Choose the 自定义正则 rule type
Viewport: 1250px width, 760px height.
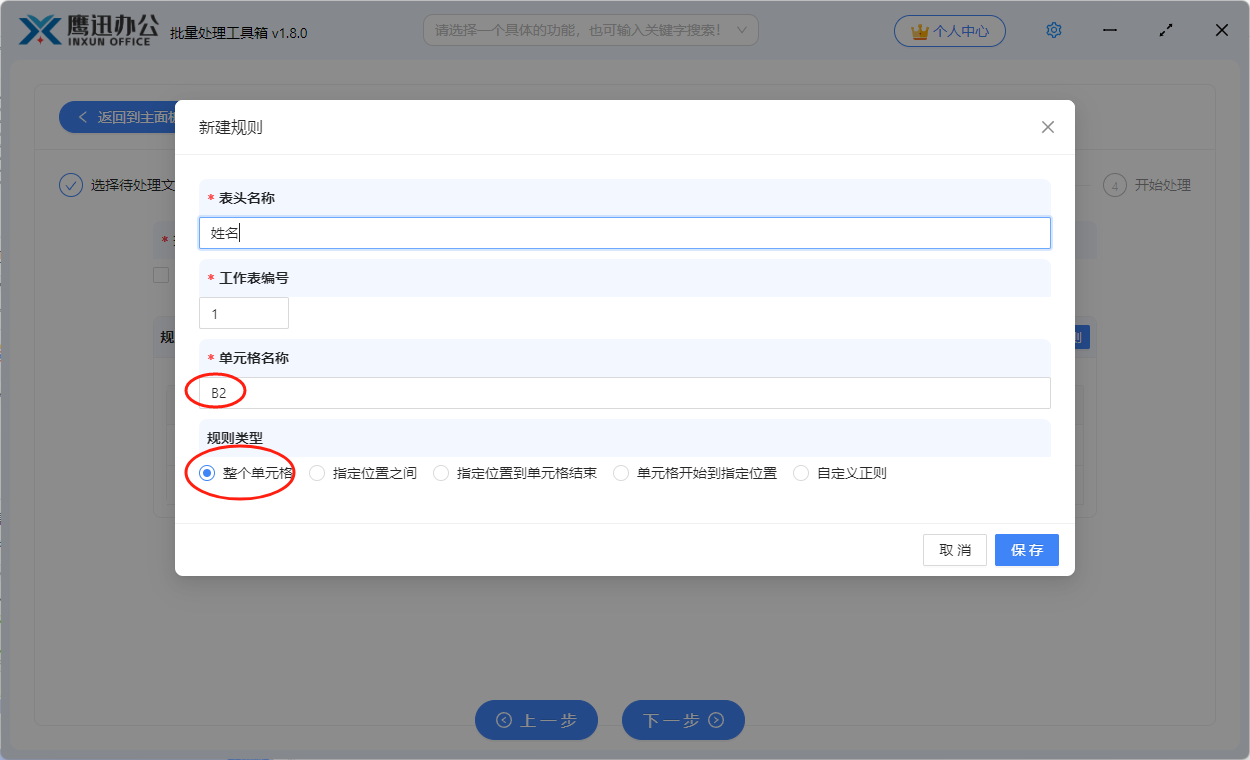(x=801, y=473)
